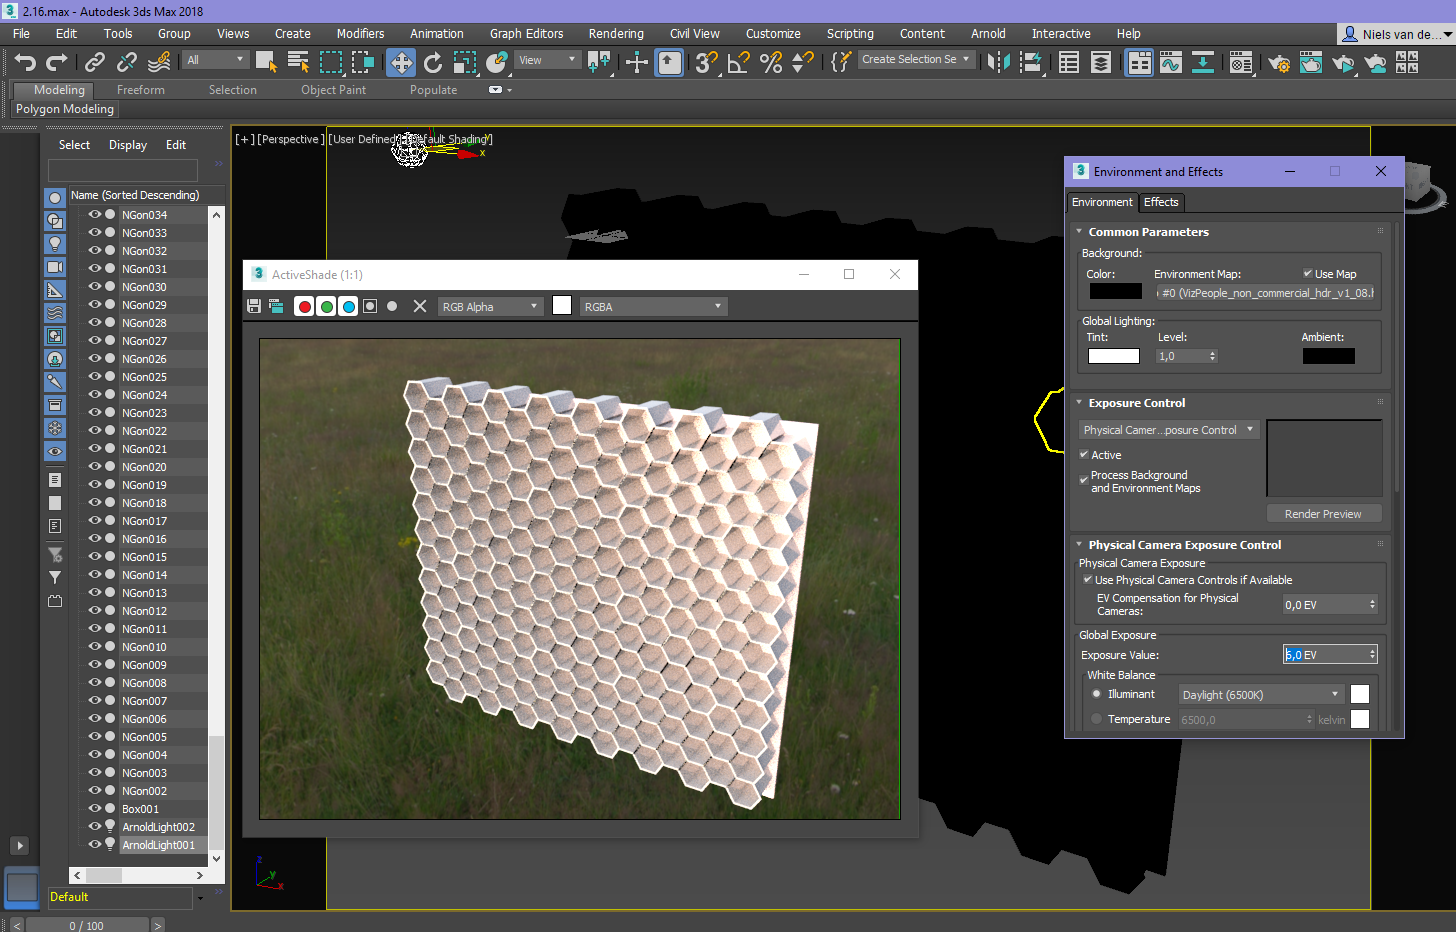The height and width of the screenshot is (932, 1456).
Task: Toggle Window/Crossing selection icon
Action: [x=362, y=62]
